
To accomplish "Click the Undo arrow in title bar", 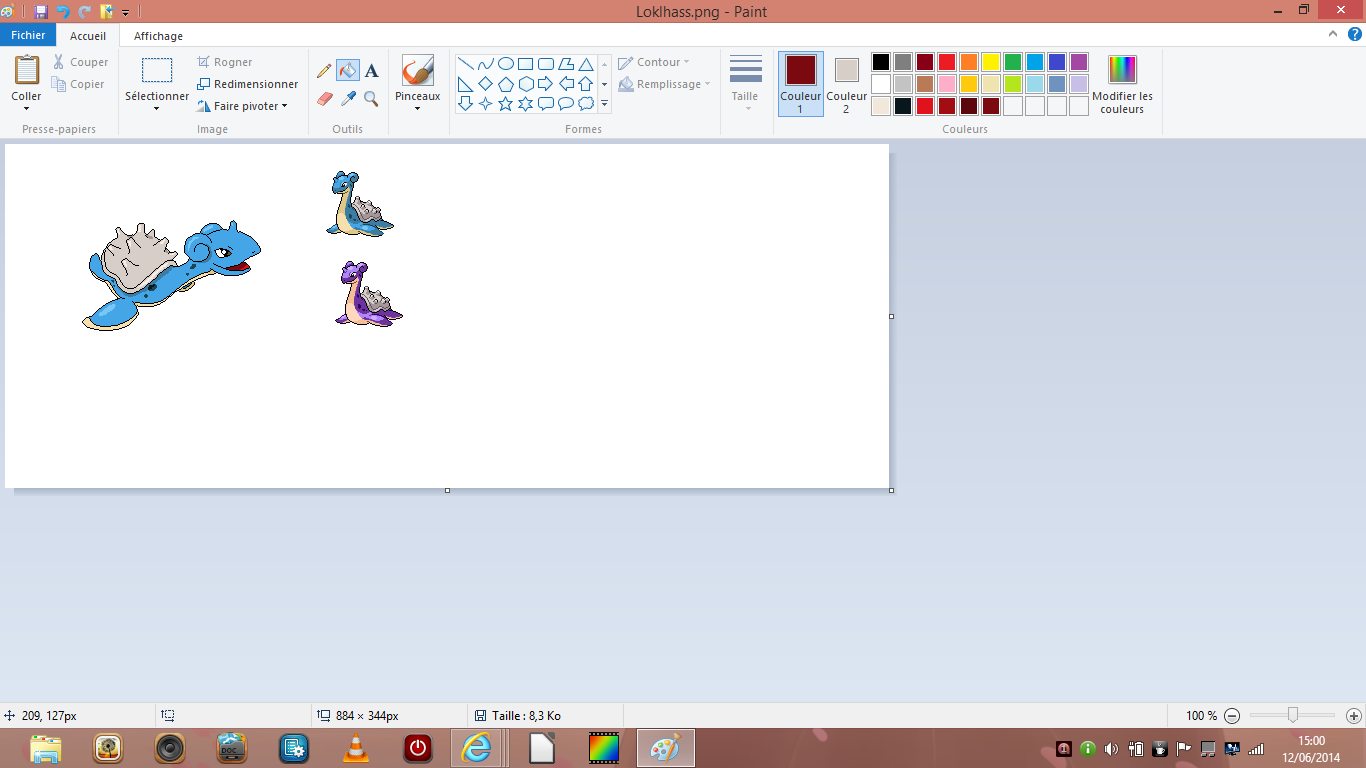I will 63,12.
